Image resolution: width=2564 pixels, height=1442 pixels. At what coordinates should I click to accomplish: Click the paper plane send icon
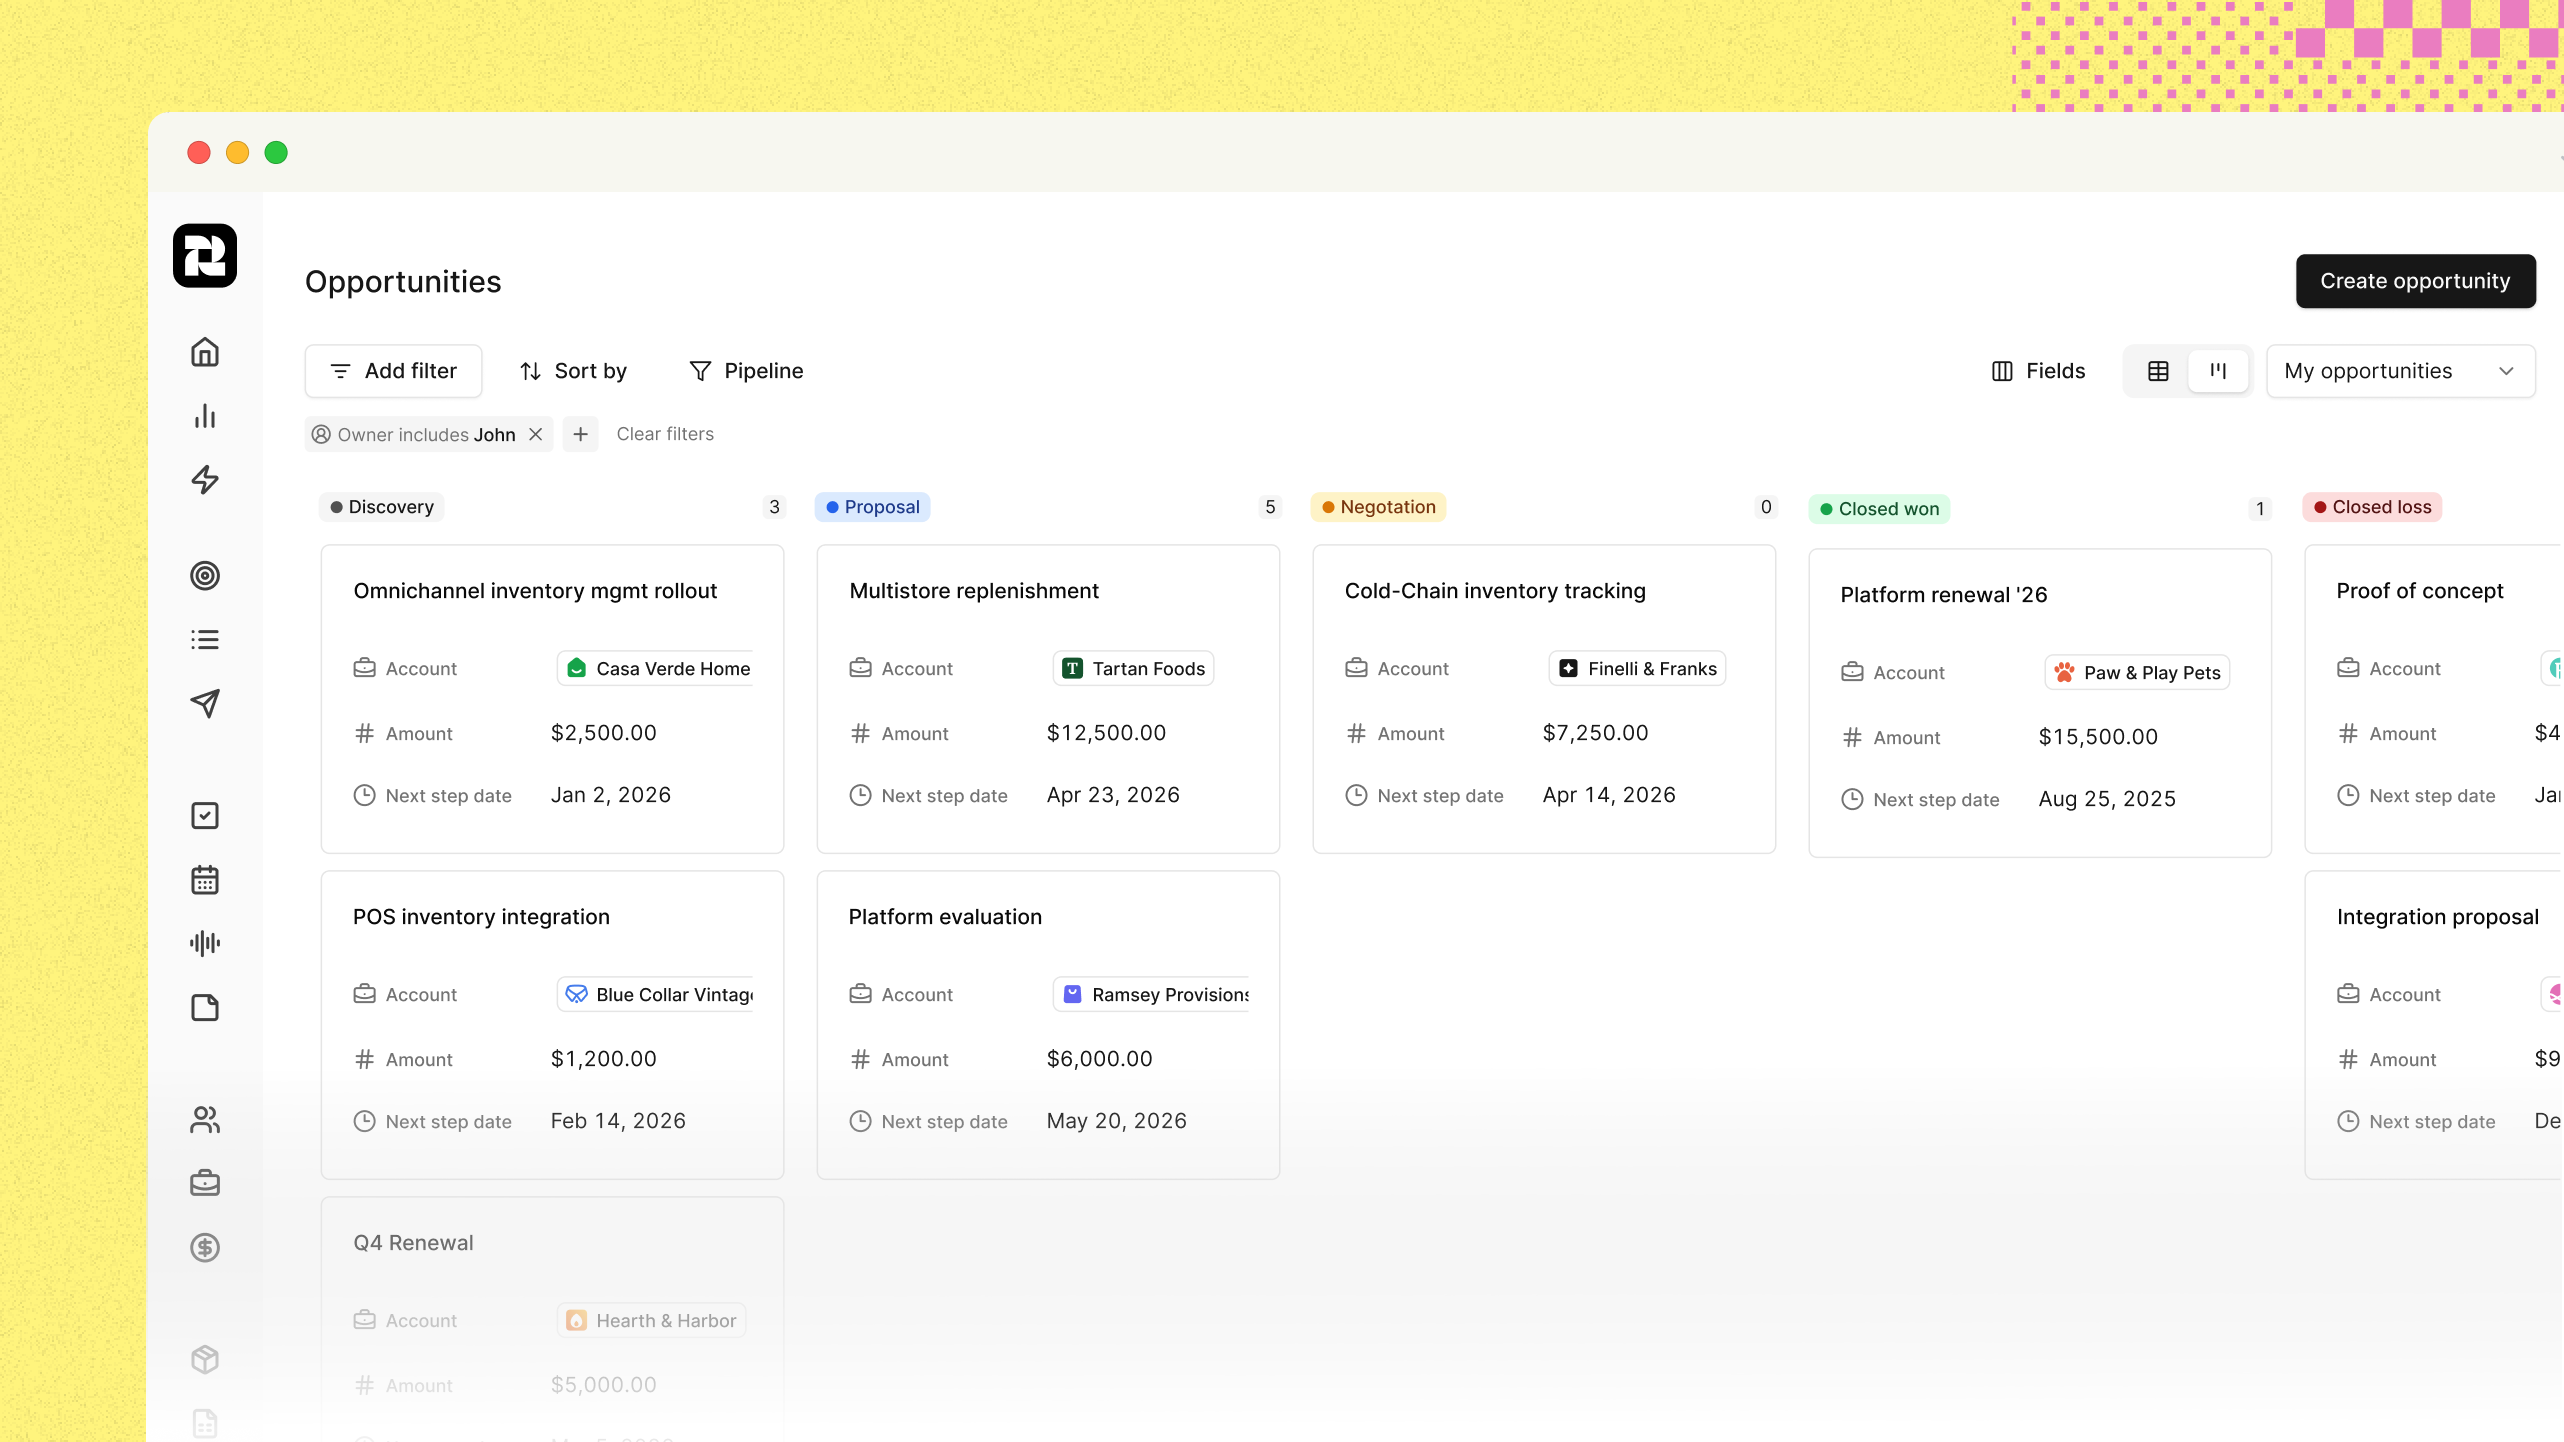coord(205,703)
